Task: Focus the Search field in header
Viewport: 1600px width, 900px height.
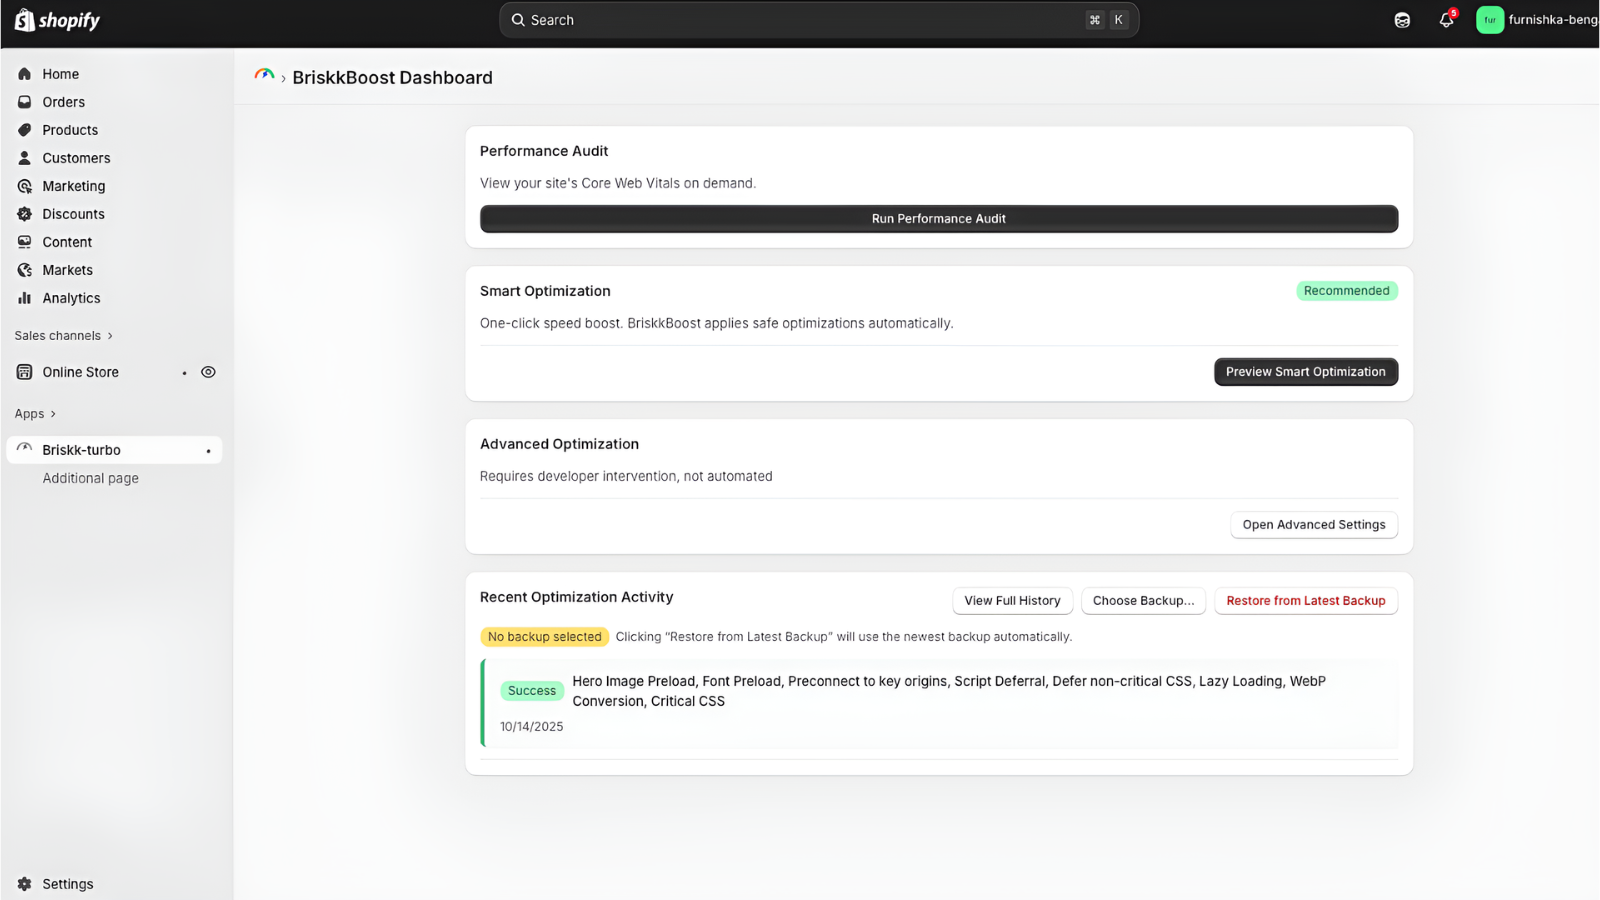Action: coord(800,20)
